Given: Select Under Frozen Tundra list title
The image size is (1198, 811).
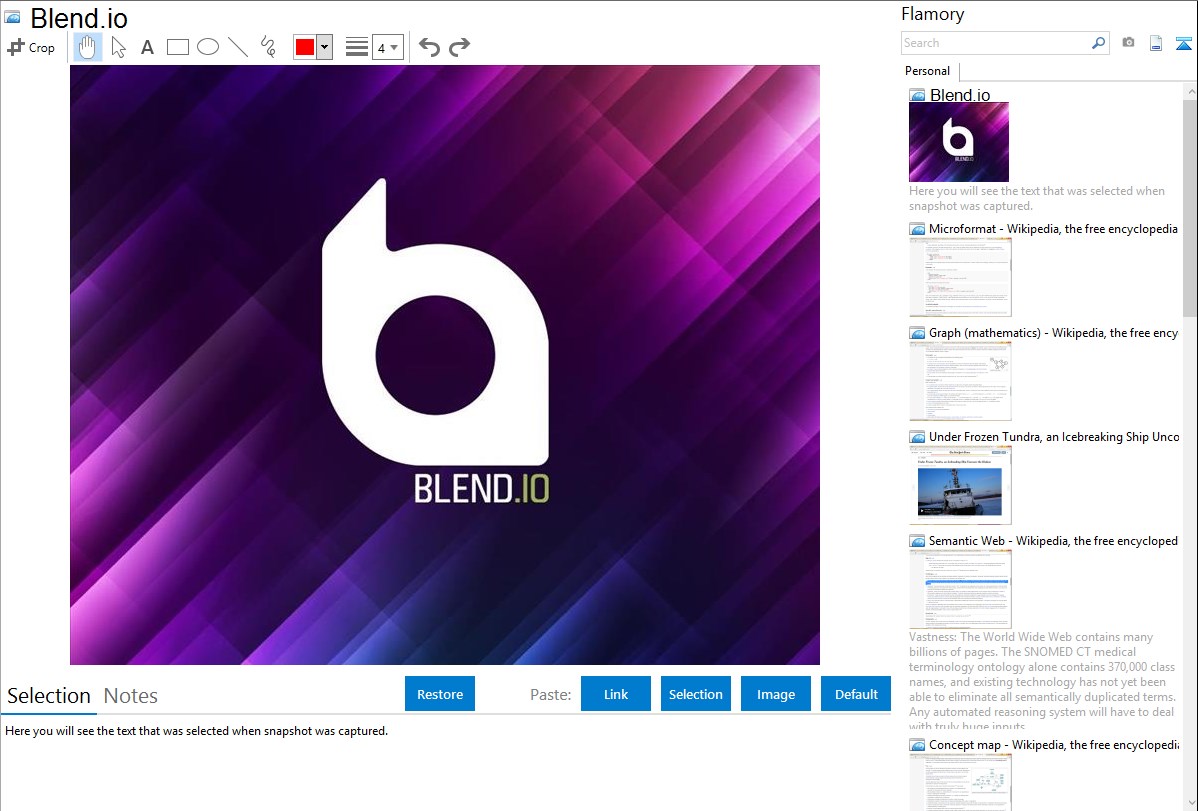Looking at the screenshot, I should pyautogui.click(x=1054, y=436).
